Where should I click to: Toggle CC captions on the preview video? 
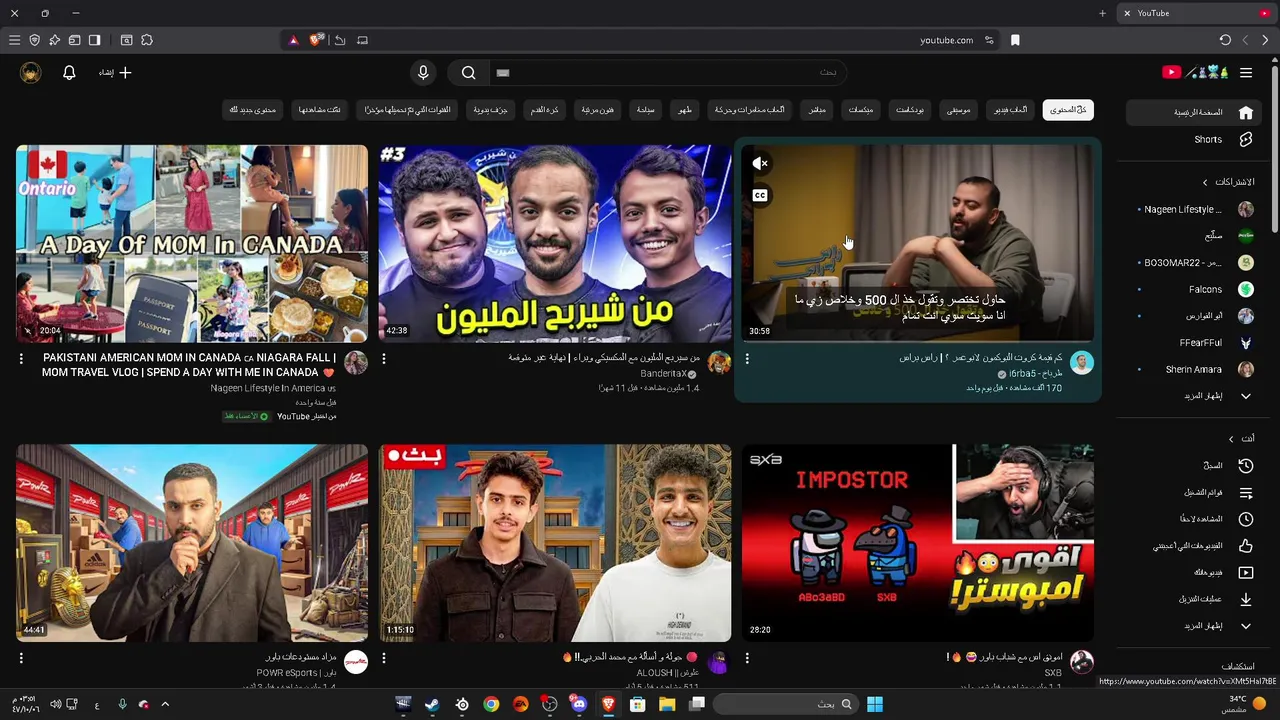[760, 195]
